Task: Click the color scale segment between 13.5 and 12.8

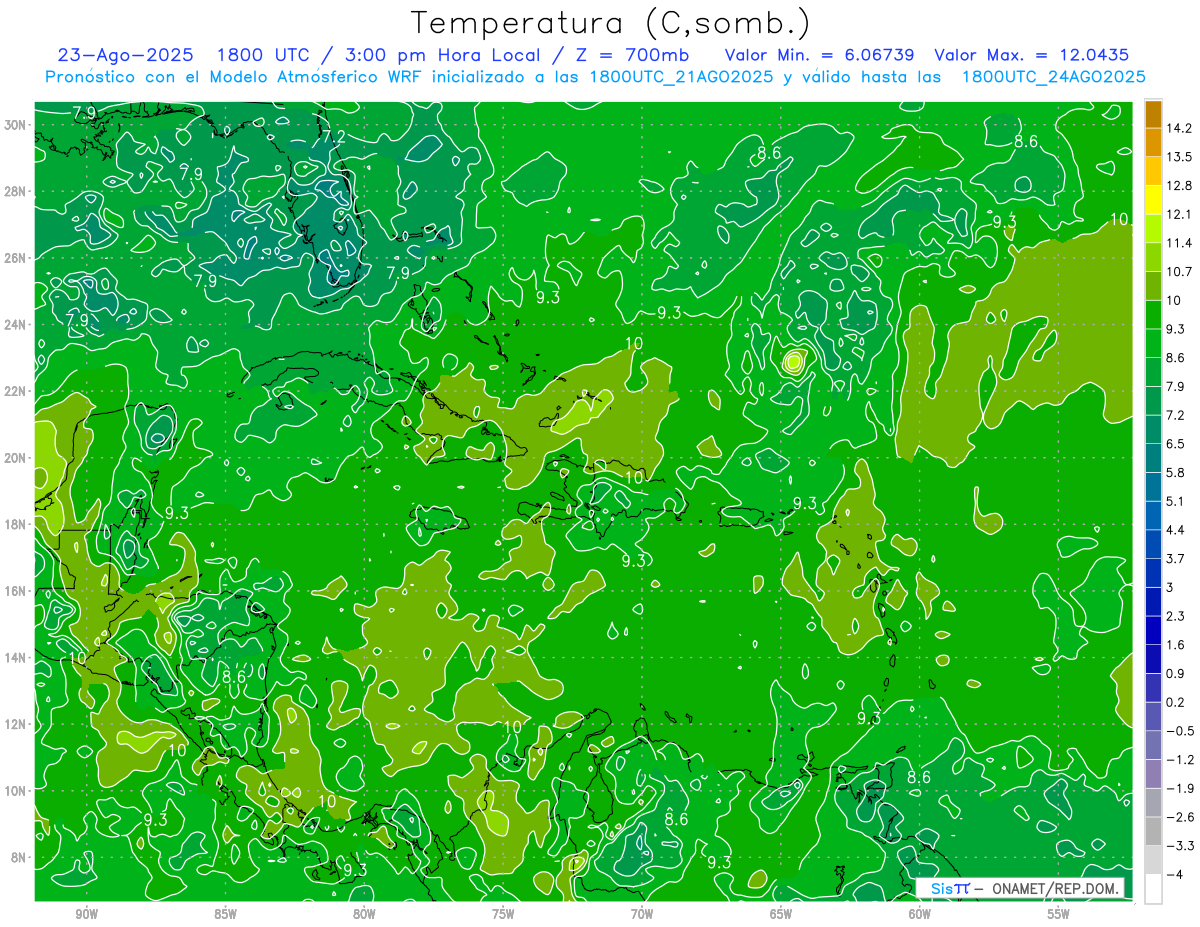Action: [x=1153, y=171]
